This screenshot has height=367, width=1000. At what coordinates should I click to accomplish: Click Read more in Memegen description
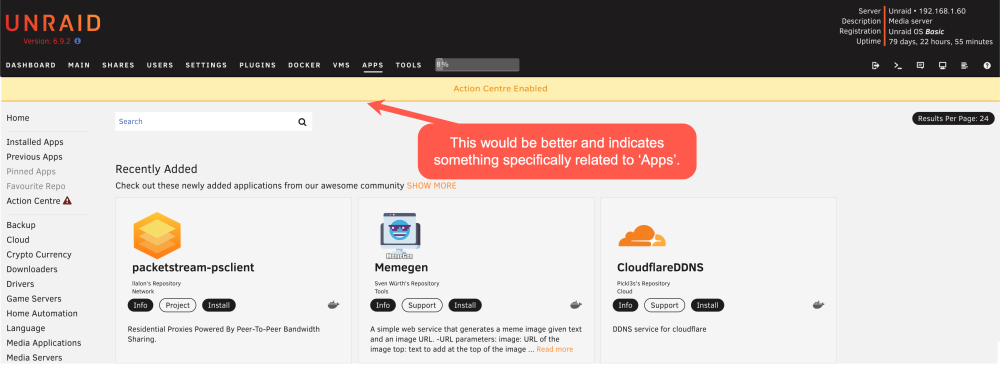tap(555, 350)
